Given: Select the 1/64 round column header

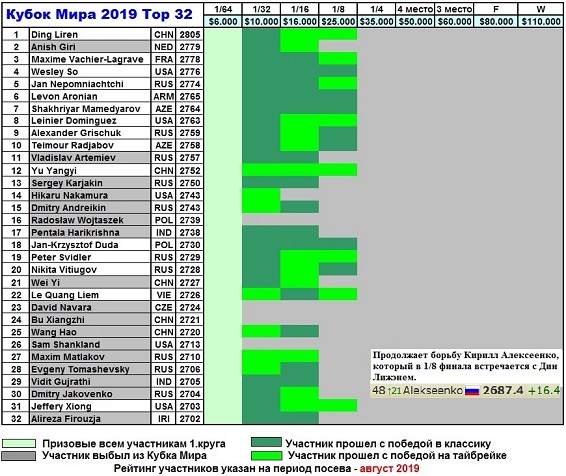Looking at the screenshot, I should 223,9.
